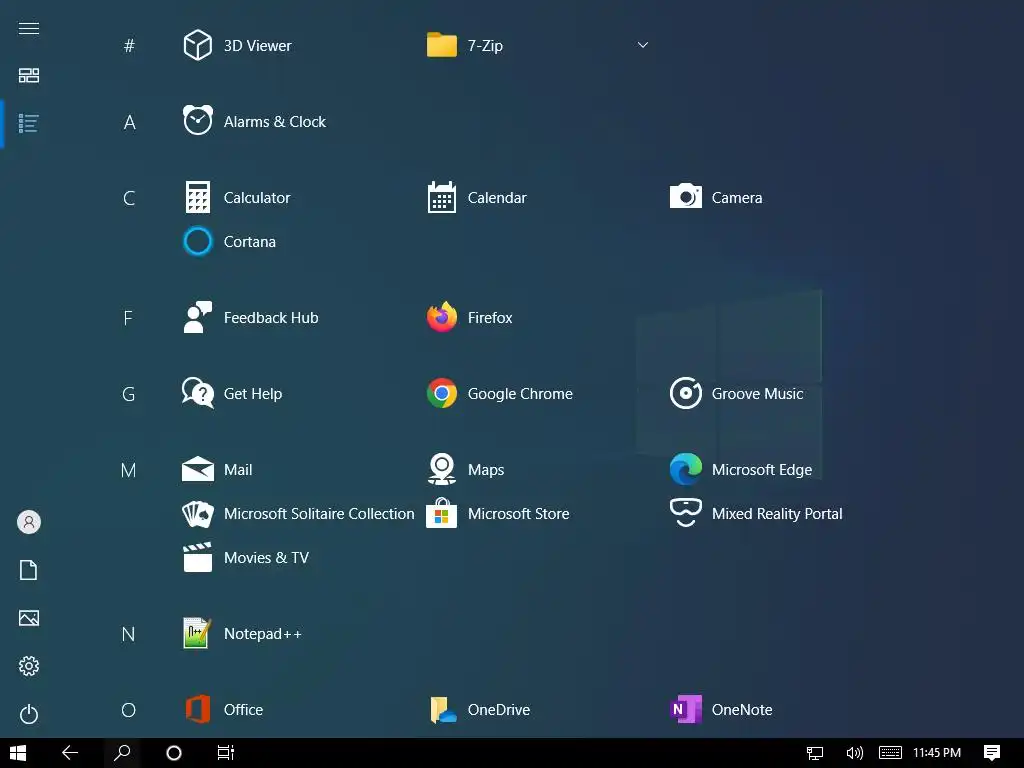Click the 11:45 PM clock
The height and width of the screenshot is (768, 1024).
click(937, 753)
